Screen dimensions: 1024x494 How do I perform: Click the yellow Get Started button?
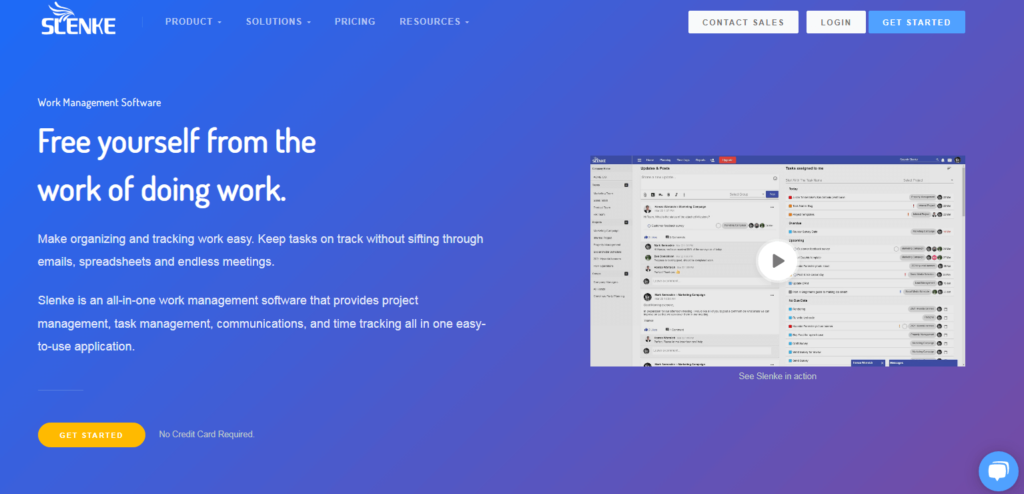91,435
